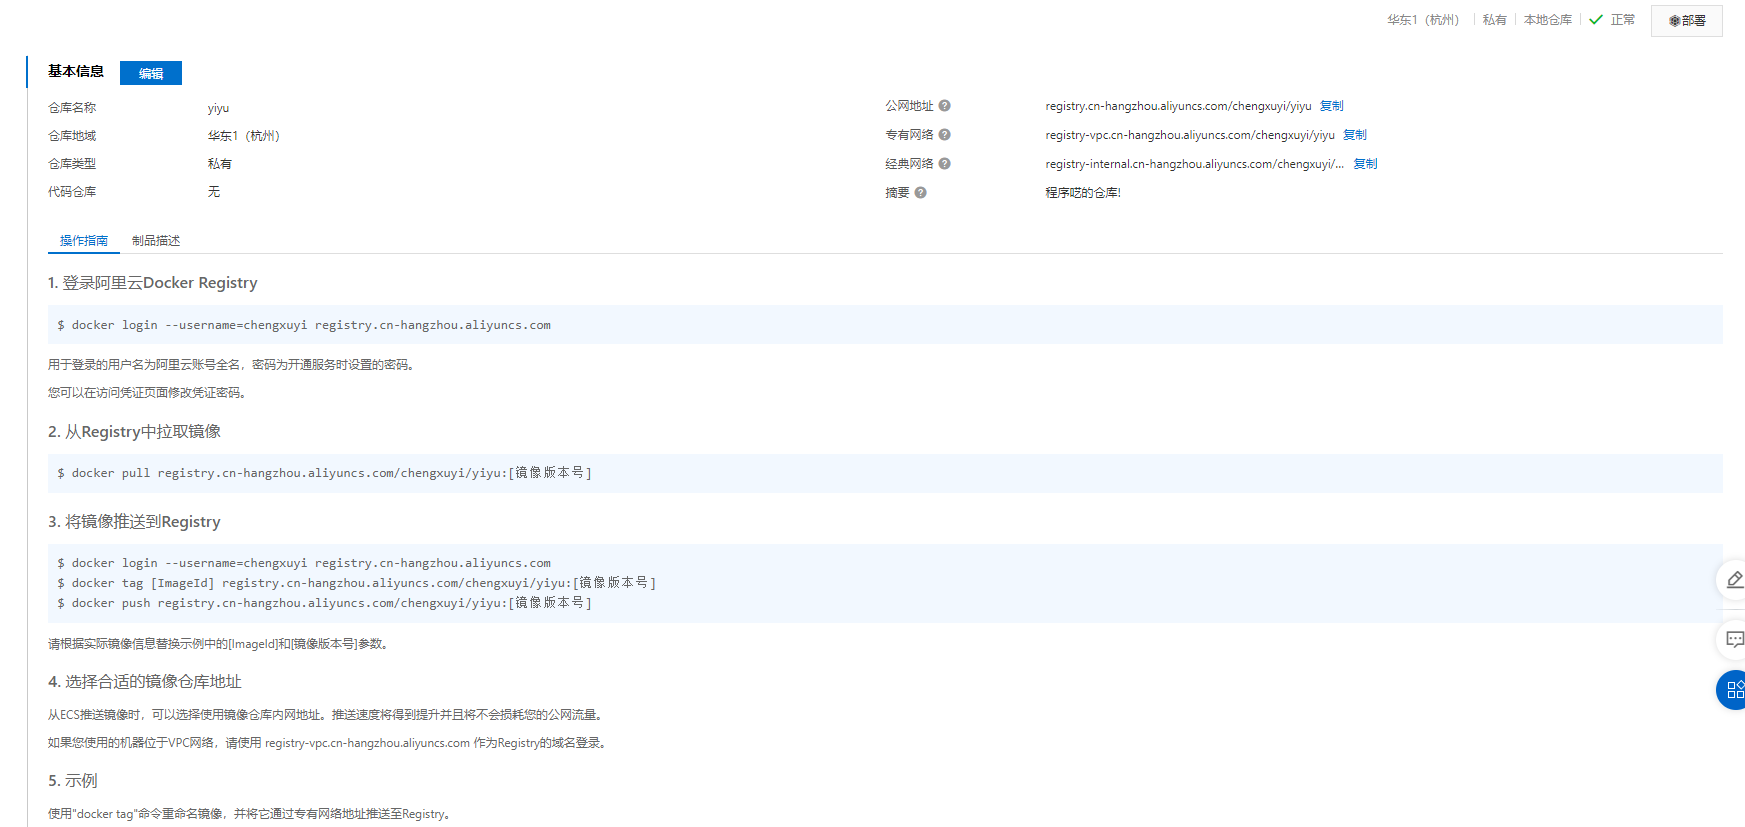This screenshot has height=827, width=1745.
Task: Open the chat feedback floating icon
Action: [1734, 639]
